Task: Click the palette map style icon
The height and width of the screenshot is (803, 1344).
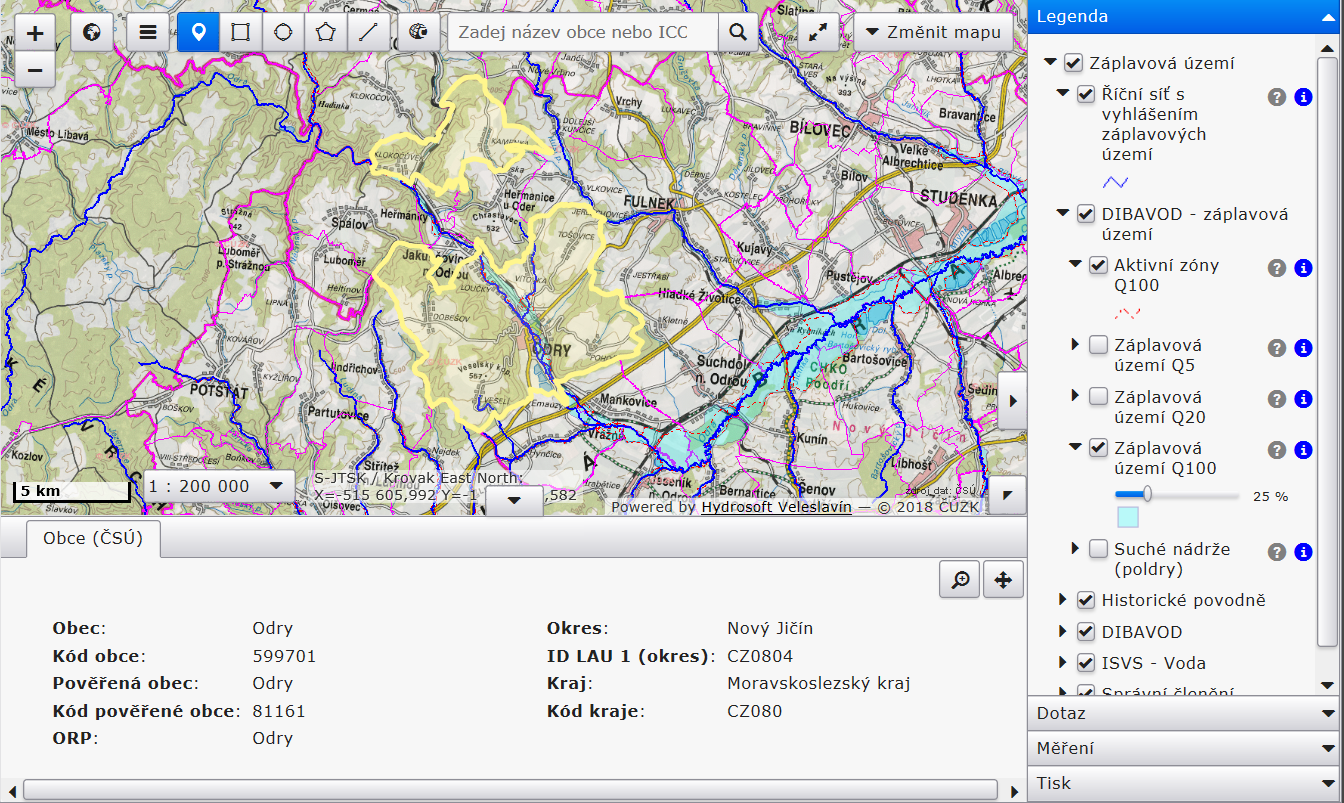Action: click(419, 33)
